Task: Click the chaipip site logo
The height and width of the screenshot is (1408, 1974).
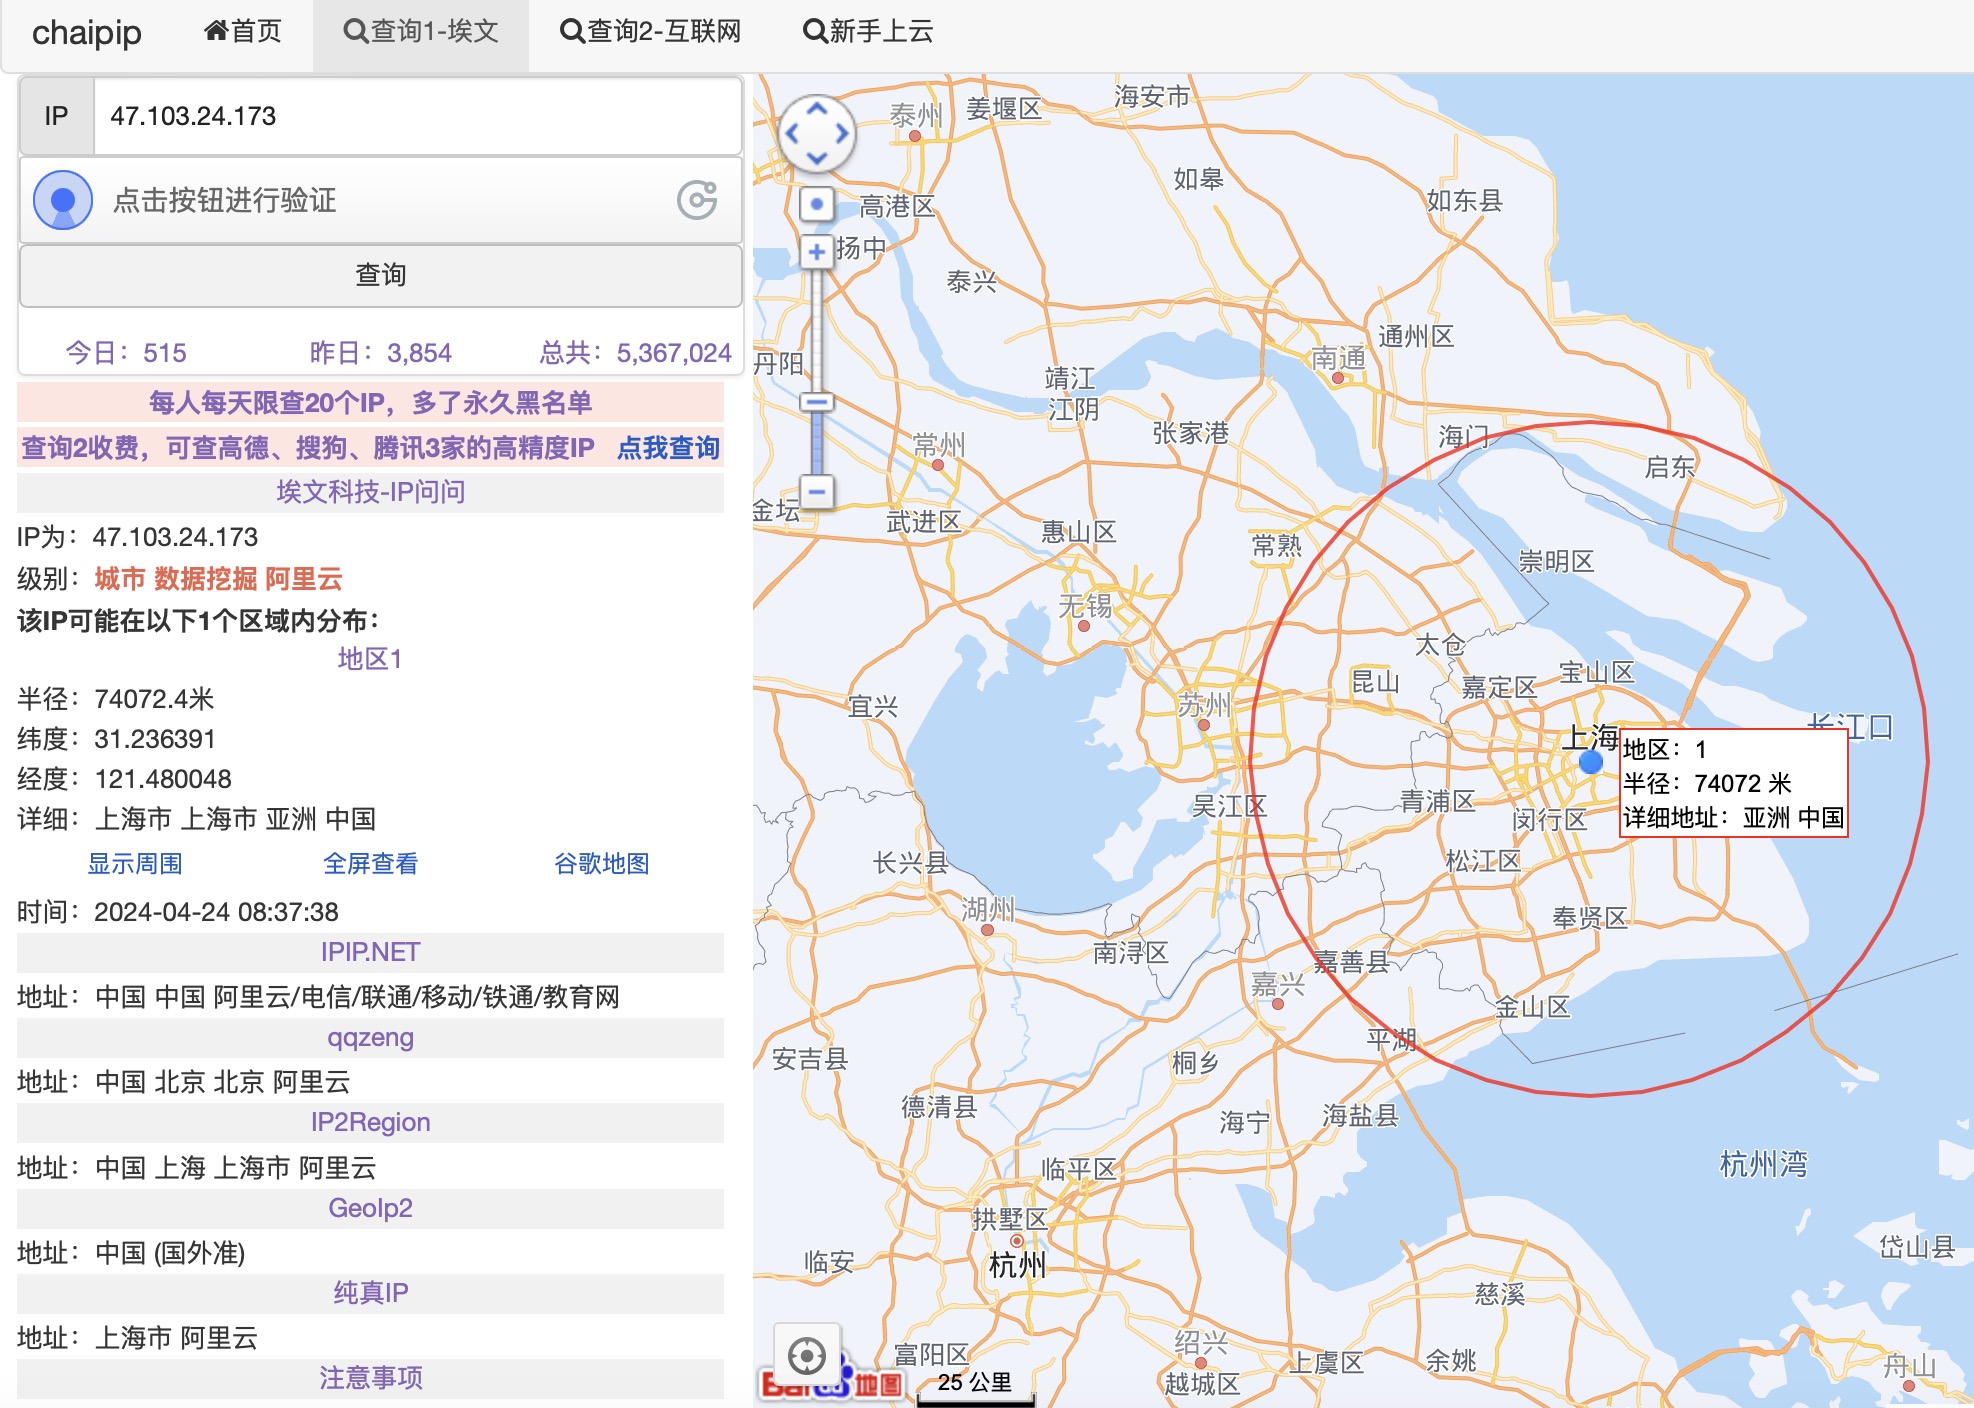Action: click(x=87, y=33)
